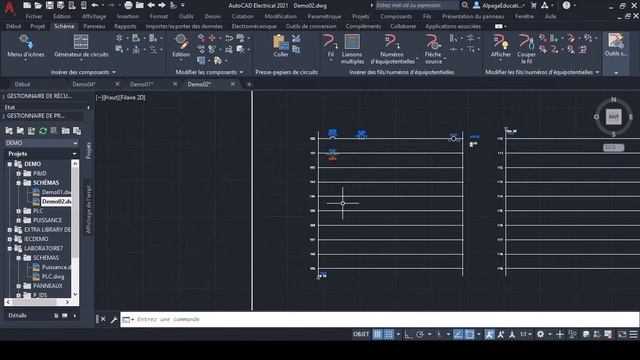Open the help question mark icon
The width and height of the screenshot is (640, 360).
coord(567,5)
